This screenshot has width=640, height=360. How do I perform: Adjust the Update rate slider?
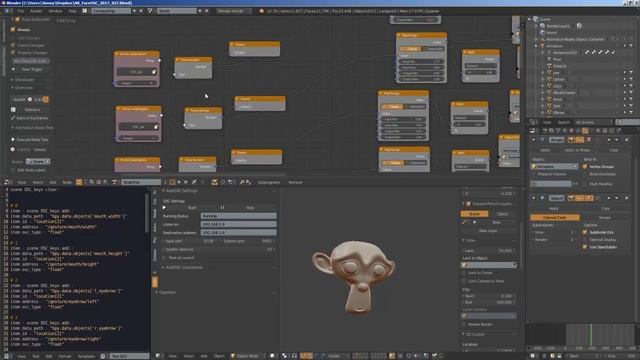coord(218,249)
